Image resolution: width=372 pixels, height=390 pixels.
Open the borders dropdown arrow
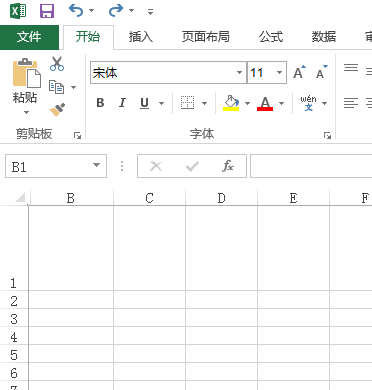point(205,103)
